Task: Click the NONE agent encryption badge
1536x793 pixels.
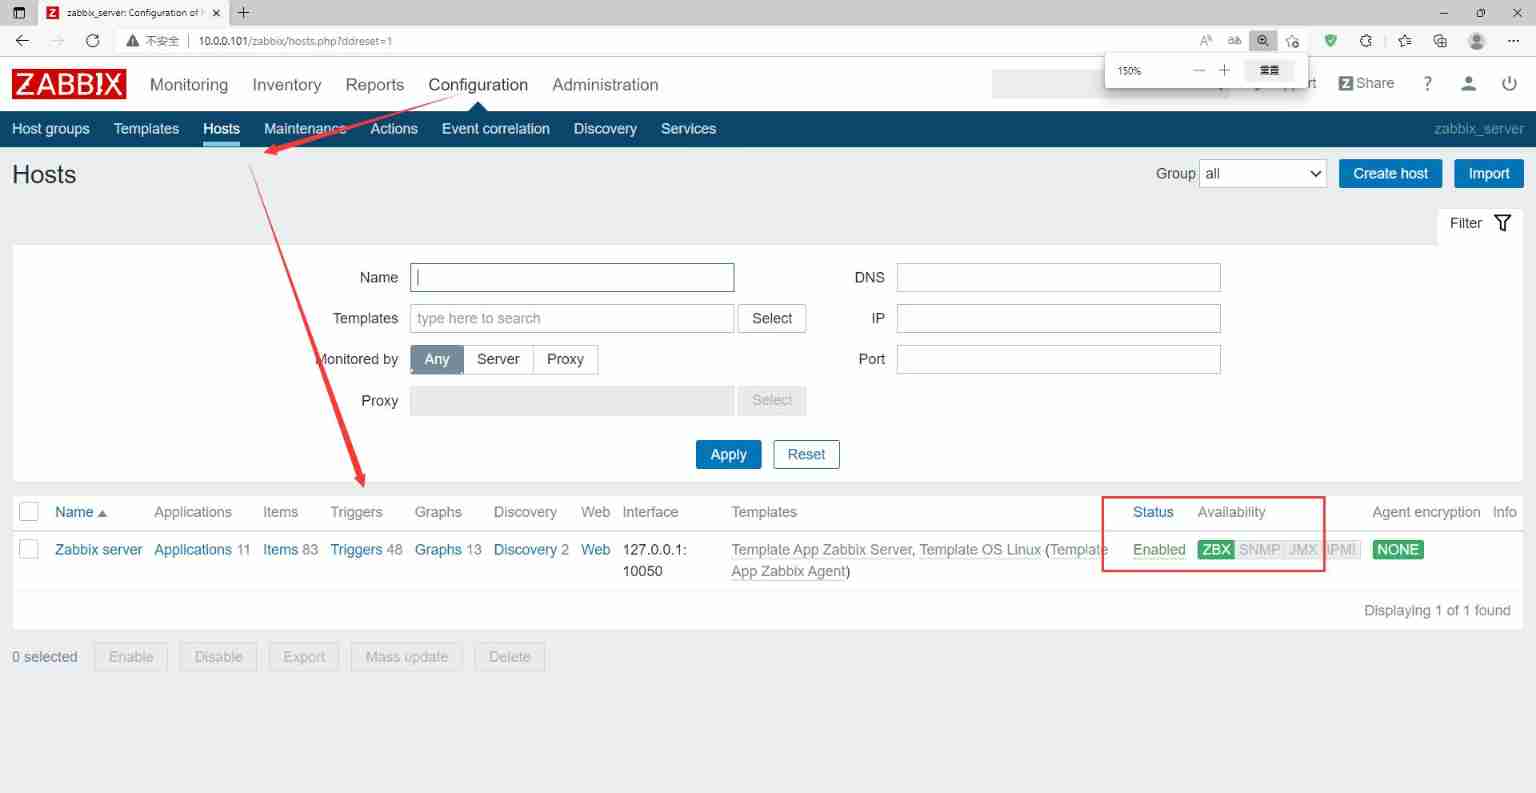Action: 1397,549
